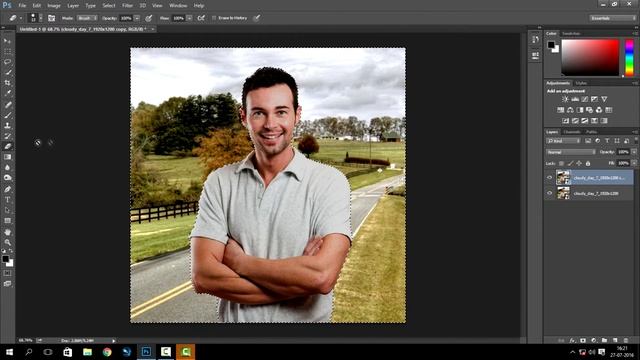Switch to the Paths tab
The width and height of the screenshot is (640, 360).
pos(591,132)
